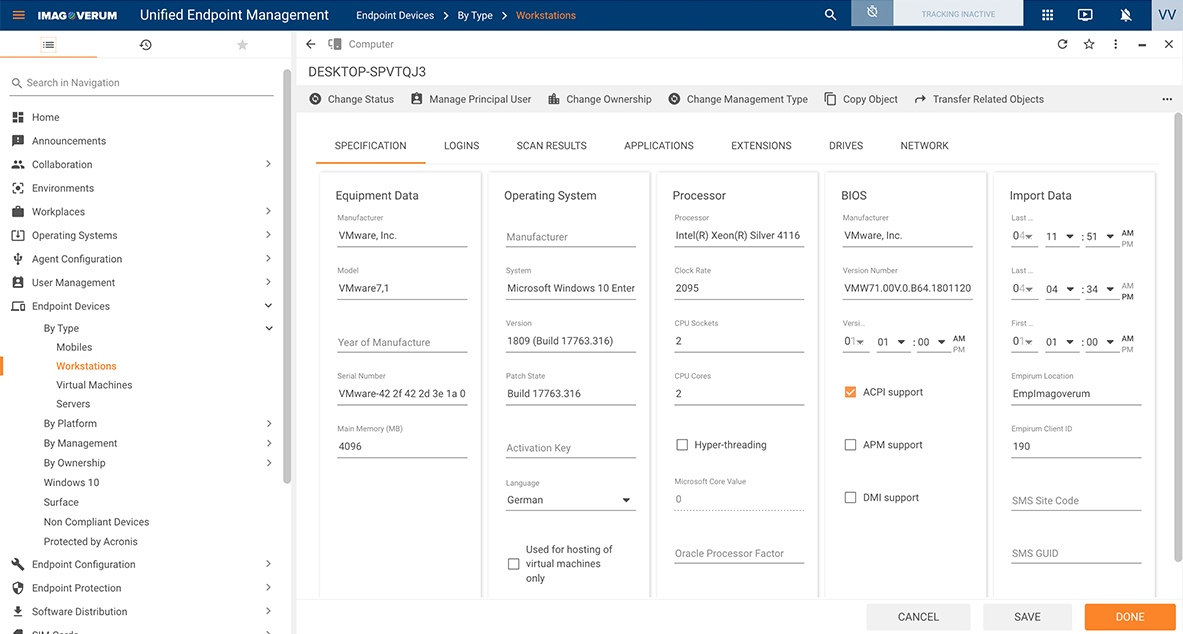1183x634 pixels.
Task: Click the search magnifier icon
Action: click(830, 15)
